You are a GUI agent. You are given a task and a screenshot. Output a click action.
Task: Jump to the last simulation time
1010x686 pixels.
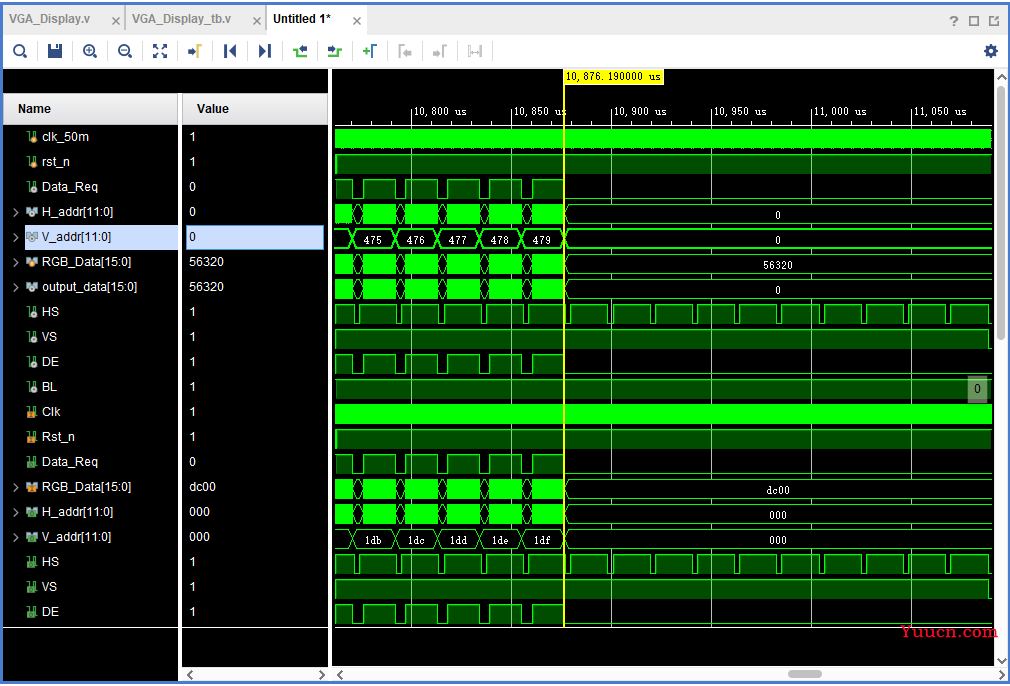pos(264,51)
